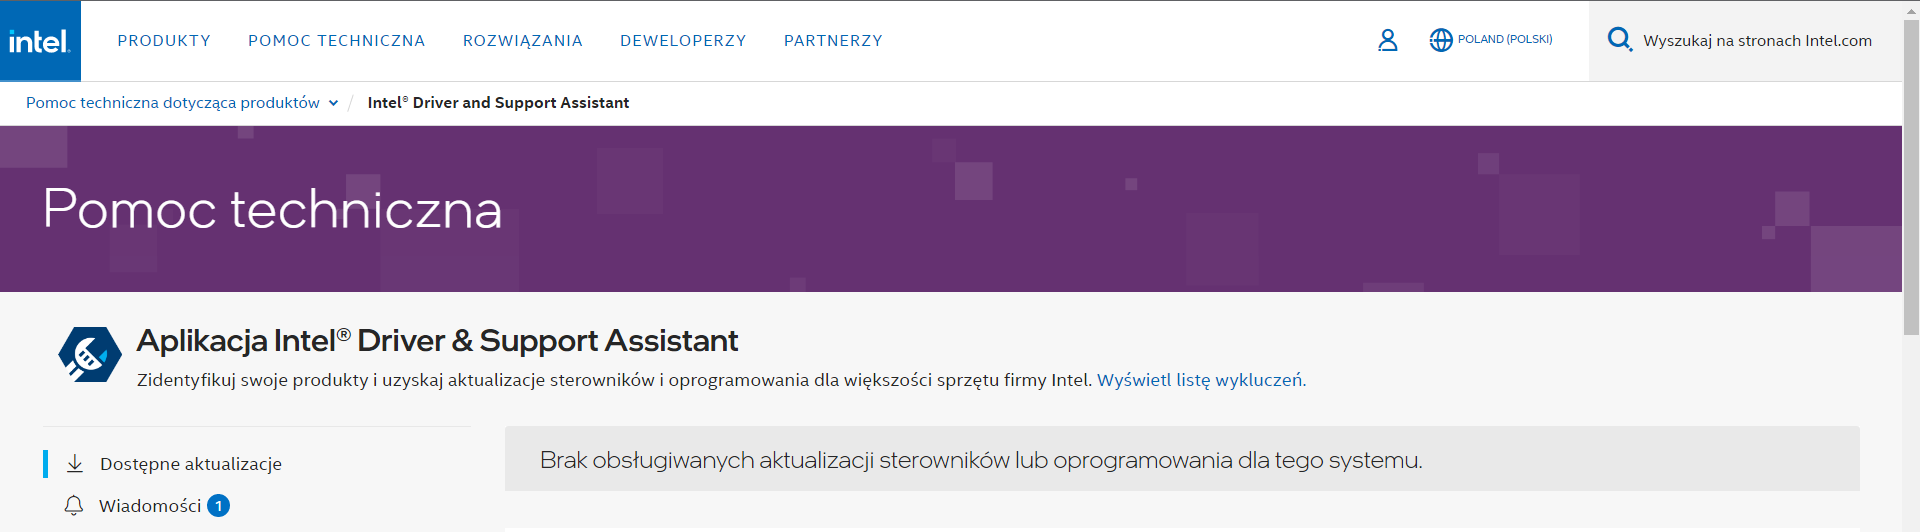The image size is (1920, 532).
Task: Expand the breadcrumb chevron dropdown
Action: (x=333, y=103)
